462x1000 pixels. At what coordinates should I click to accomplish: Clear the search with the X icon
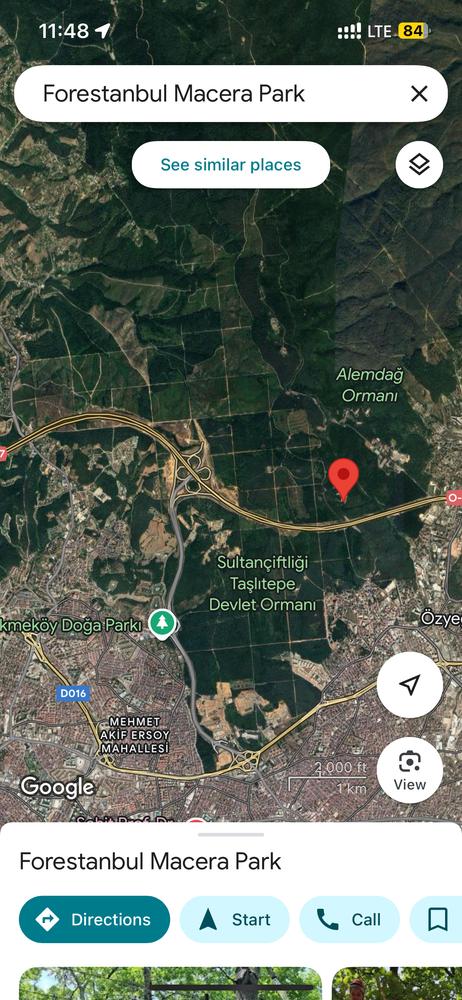coord(419,94)
